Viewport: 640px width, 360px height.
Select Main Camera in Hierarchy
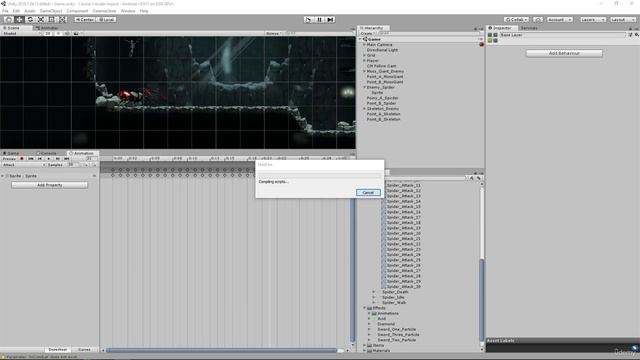(379, 44)
